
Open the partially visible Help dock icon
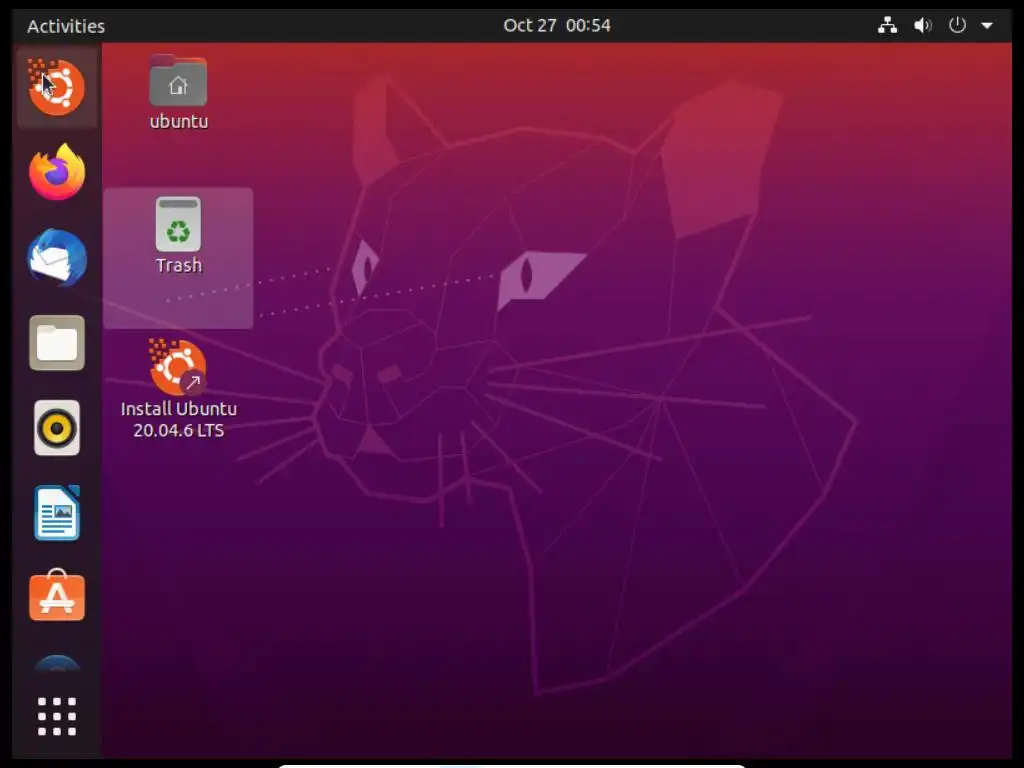click(57, 663)
